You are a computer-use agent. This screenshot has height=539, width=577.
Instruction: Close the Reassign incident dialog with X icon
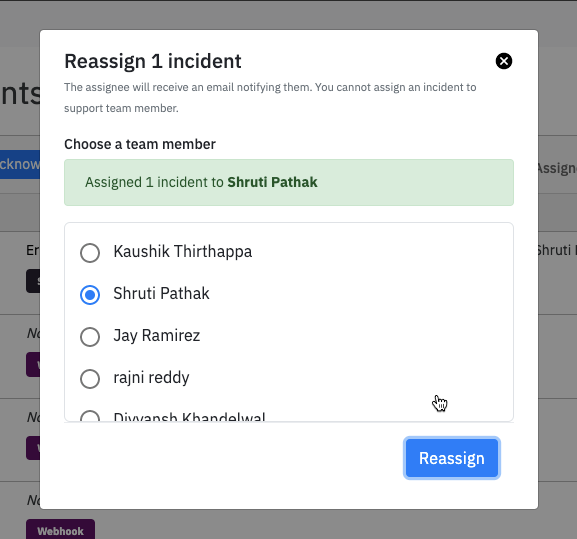click(503, 61)
